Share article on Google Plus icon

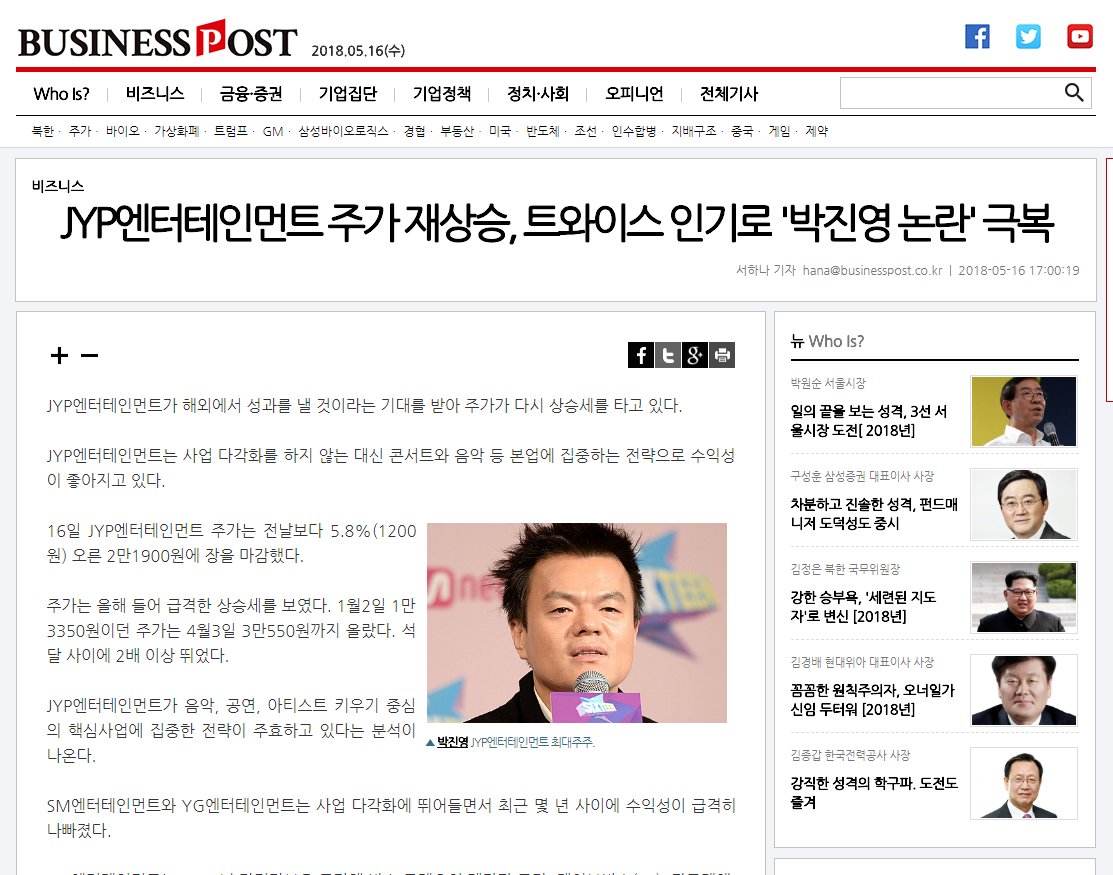click(695, 355)
